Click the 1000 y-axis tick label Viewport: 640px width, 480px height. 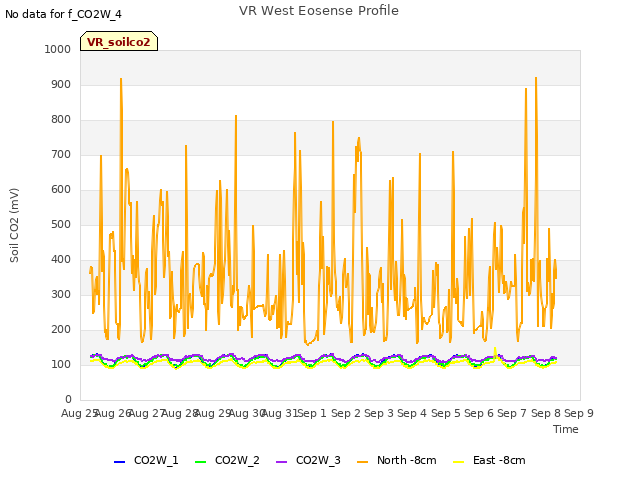coord(58,49)
